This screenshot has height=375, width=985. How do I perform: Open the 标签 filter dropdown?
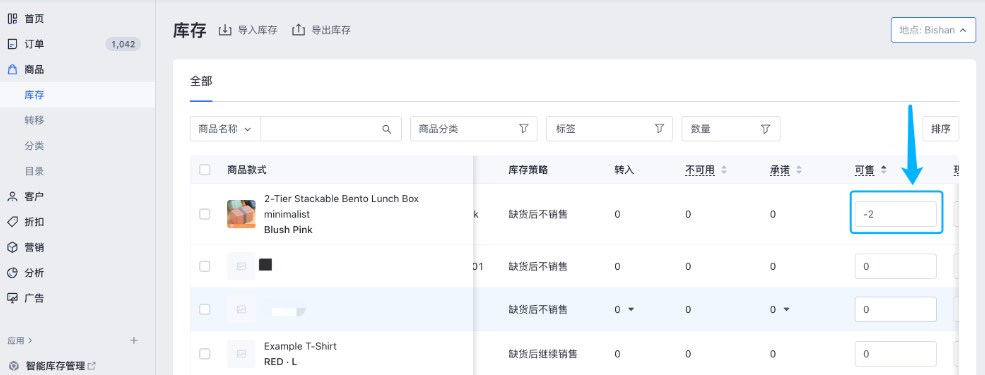[x=609, y=129]
